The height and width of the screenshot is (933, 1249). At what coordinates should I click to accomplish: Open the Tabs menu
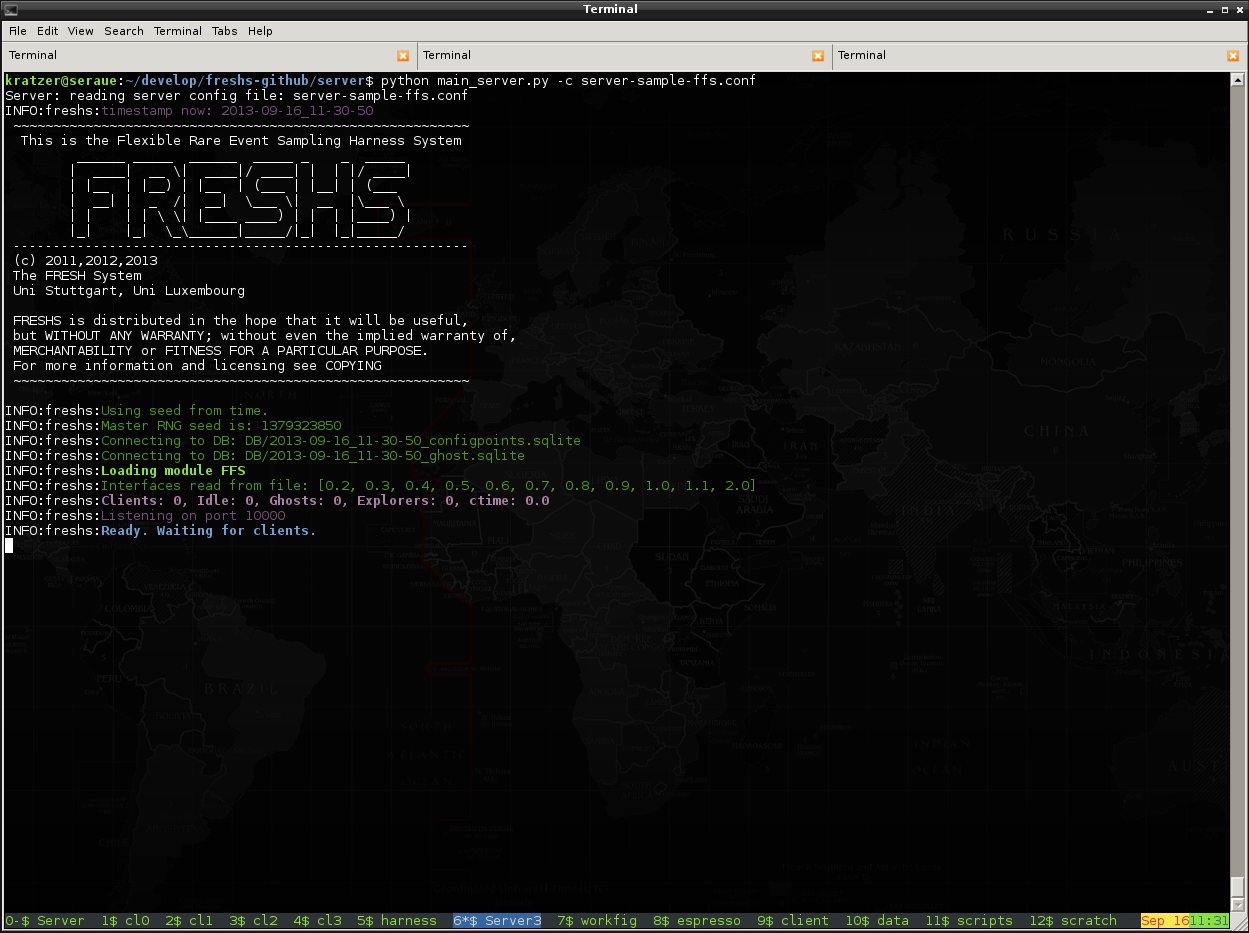[225, 31]
